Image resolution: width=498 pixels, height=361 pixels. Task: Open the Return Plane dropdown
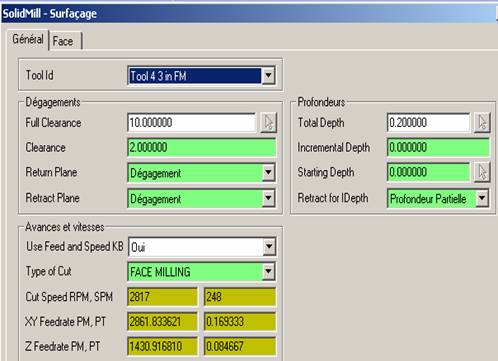[268, 173]
